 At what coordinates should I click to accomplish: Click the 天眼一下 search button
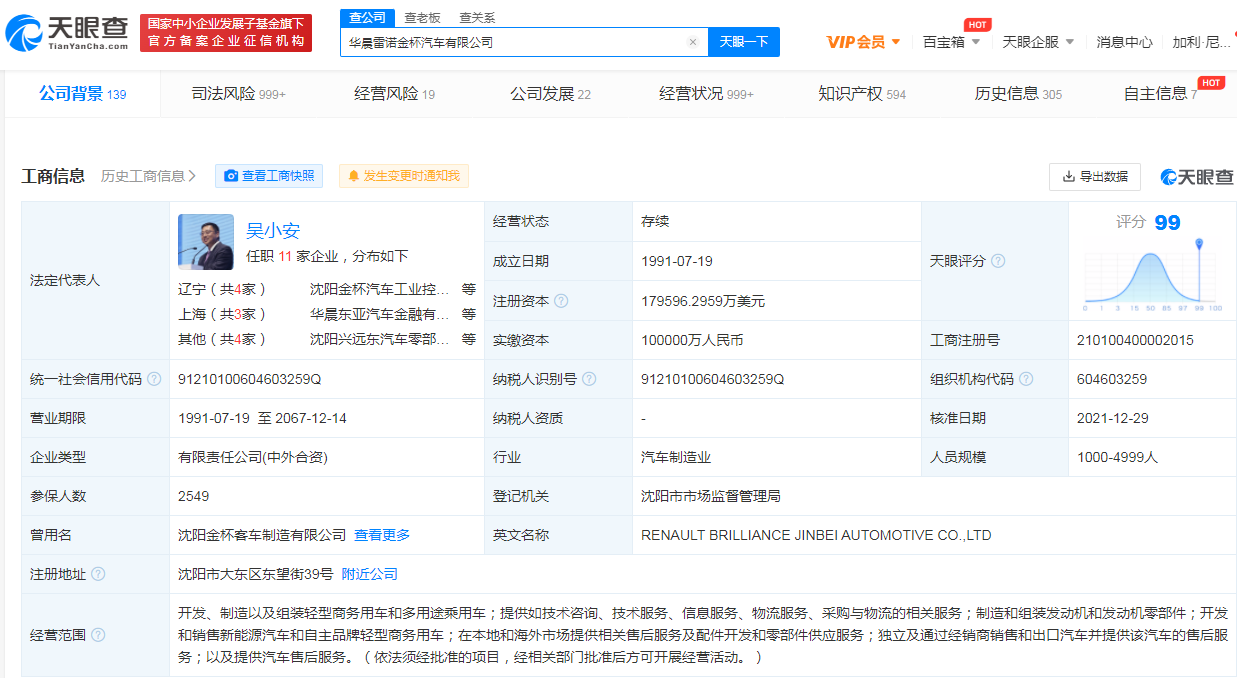tap(744, 42)
